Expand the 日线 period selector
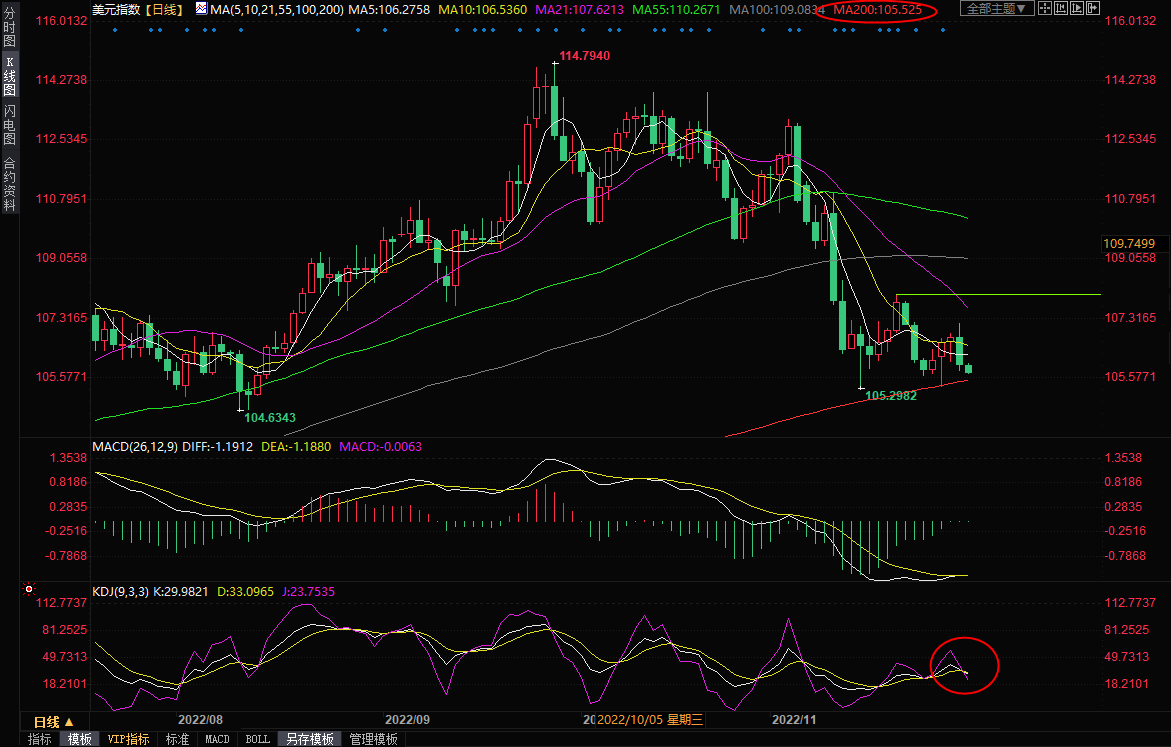Screen dimensions: 1171x747 point(53,721)
